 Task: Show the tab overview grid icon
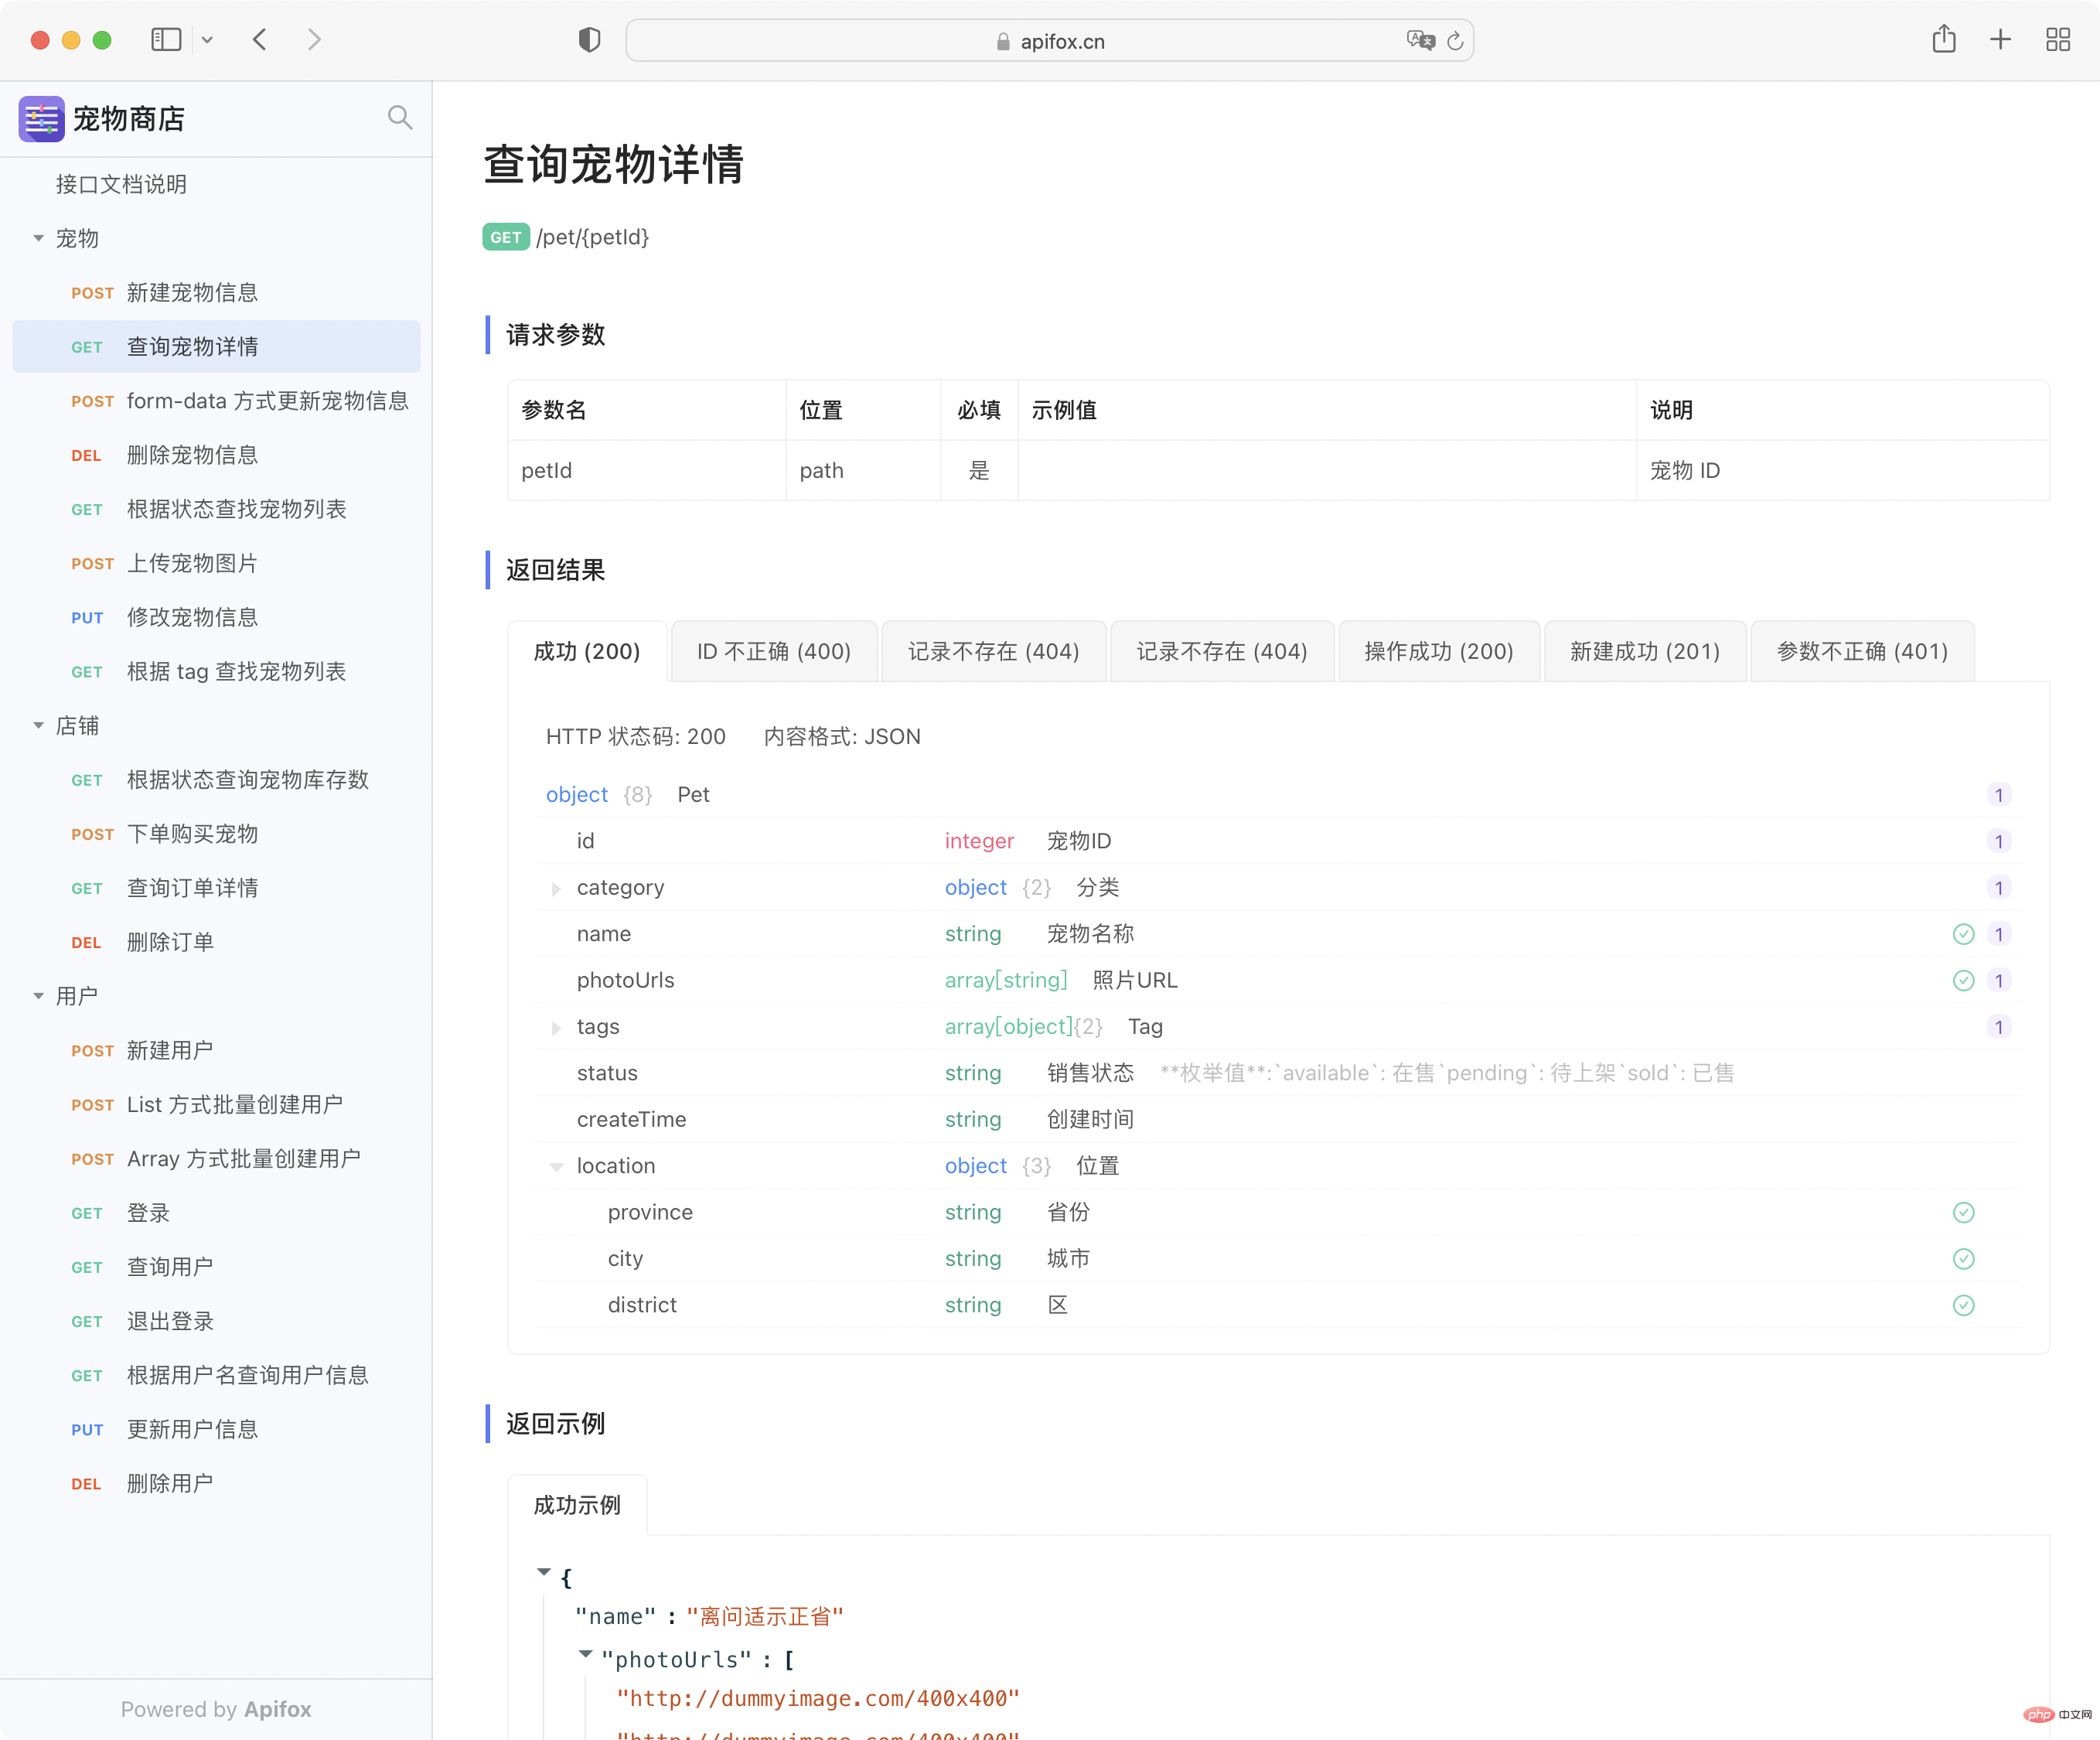click(x=2057, y=40)
